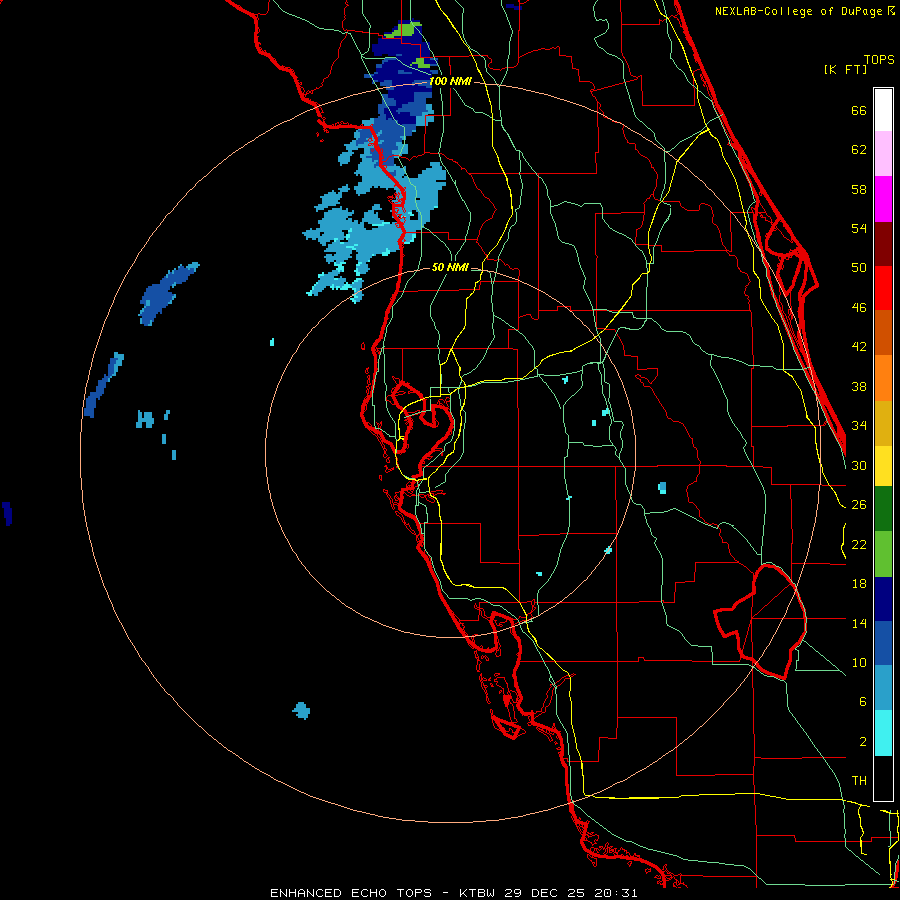The width and height of the screenshot is (900, 900).
Task: Click the '50' legend value
Action: 859,268
